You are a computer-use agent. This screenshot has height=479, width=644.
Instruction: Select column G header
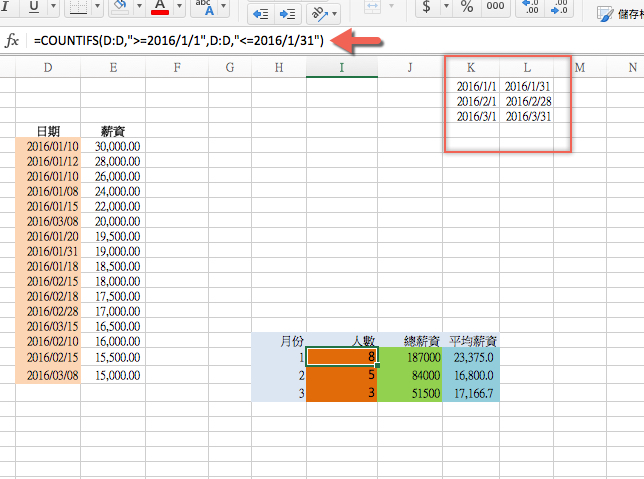(x=230, y=67)
